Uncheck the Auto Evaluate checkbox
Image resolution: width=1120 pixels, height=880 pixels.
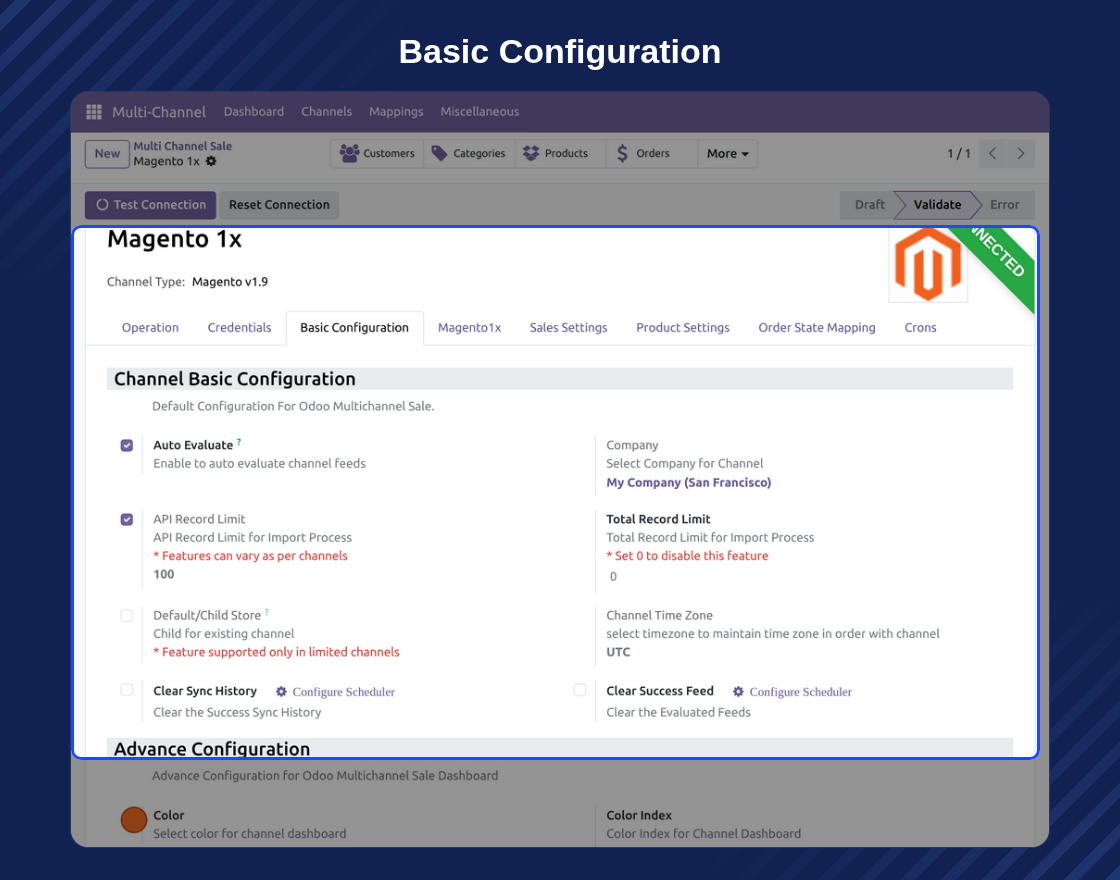126,445
